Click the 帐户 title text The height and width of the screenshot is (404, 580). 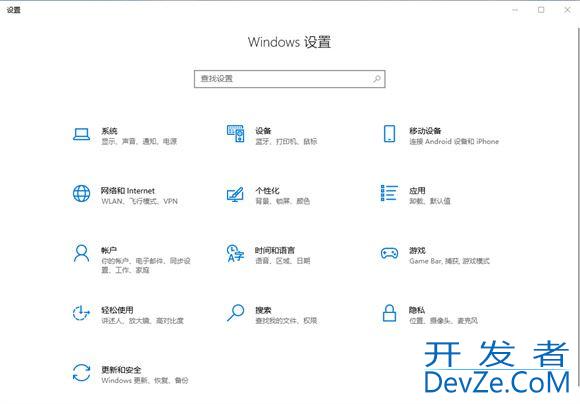pos(109,250)
